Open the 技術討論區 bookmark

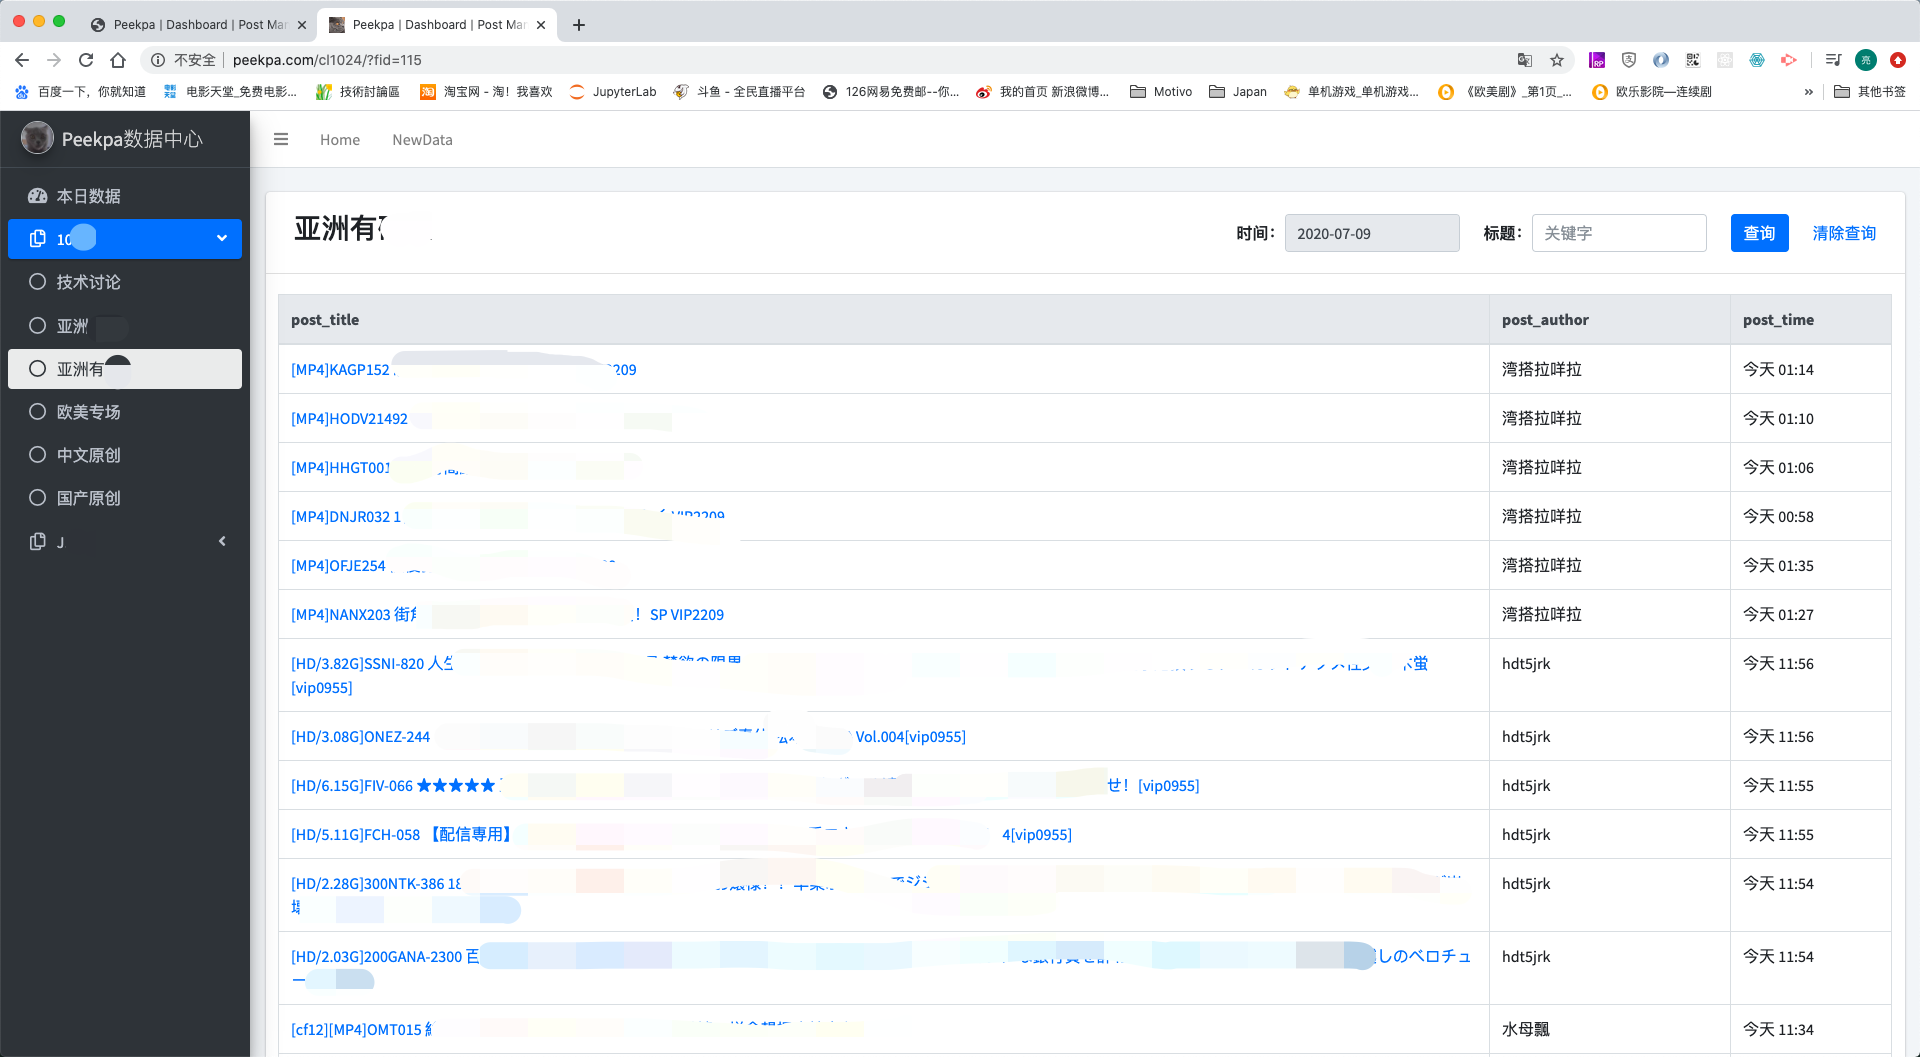[x=358, y=92]
